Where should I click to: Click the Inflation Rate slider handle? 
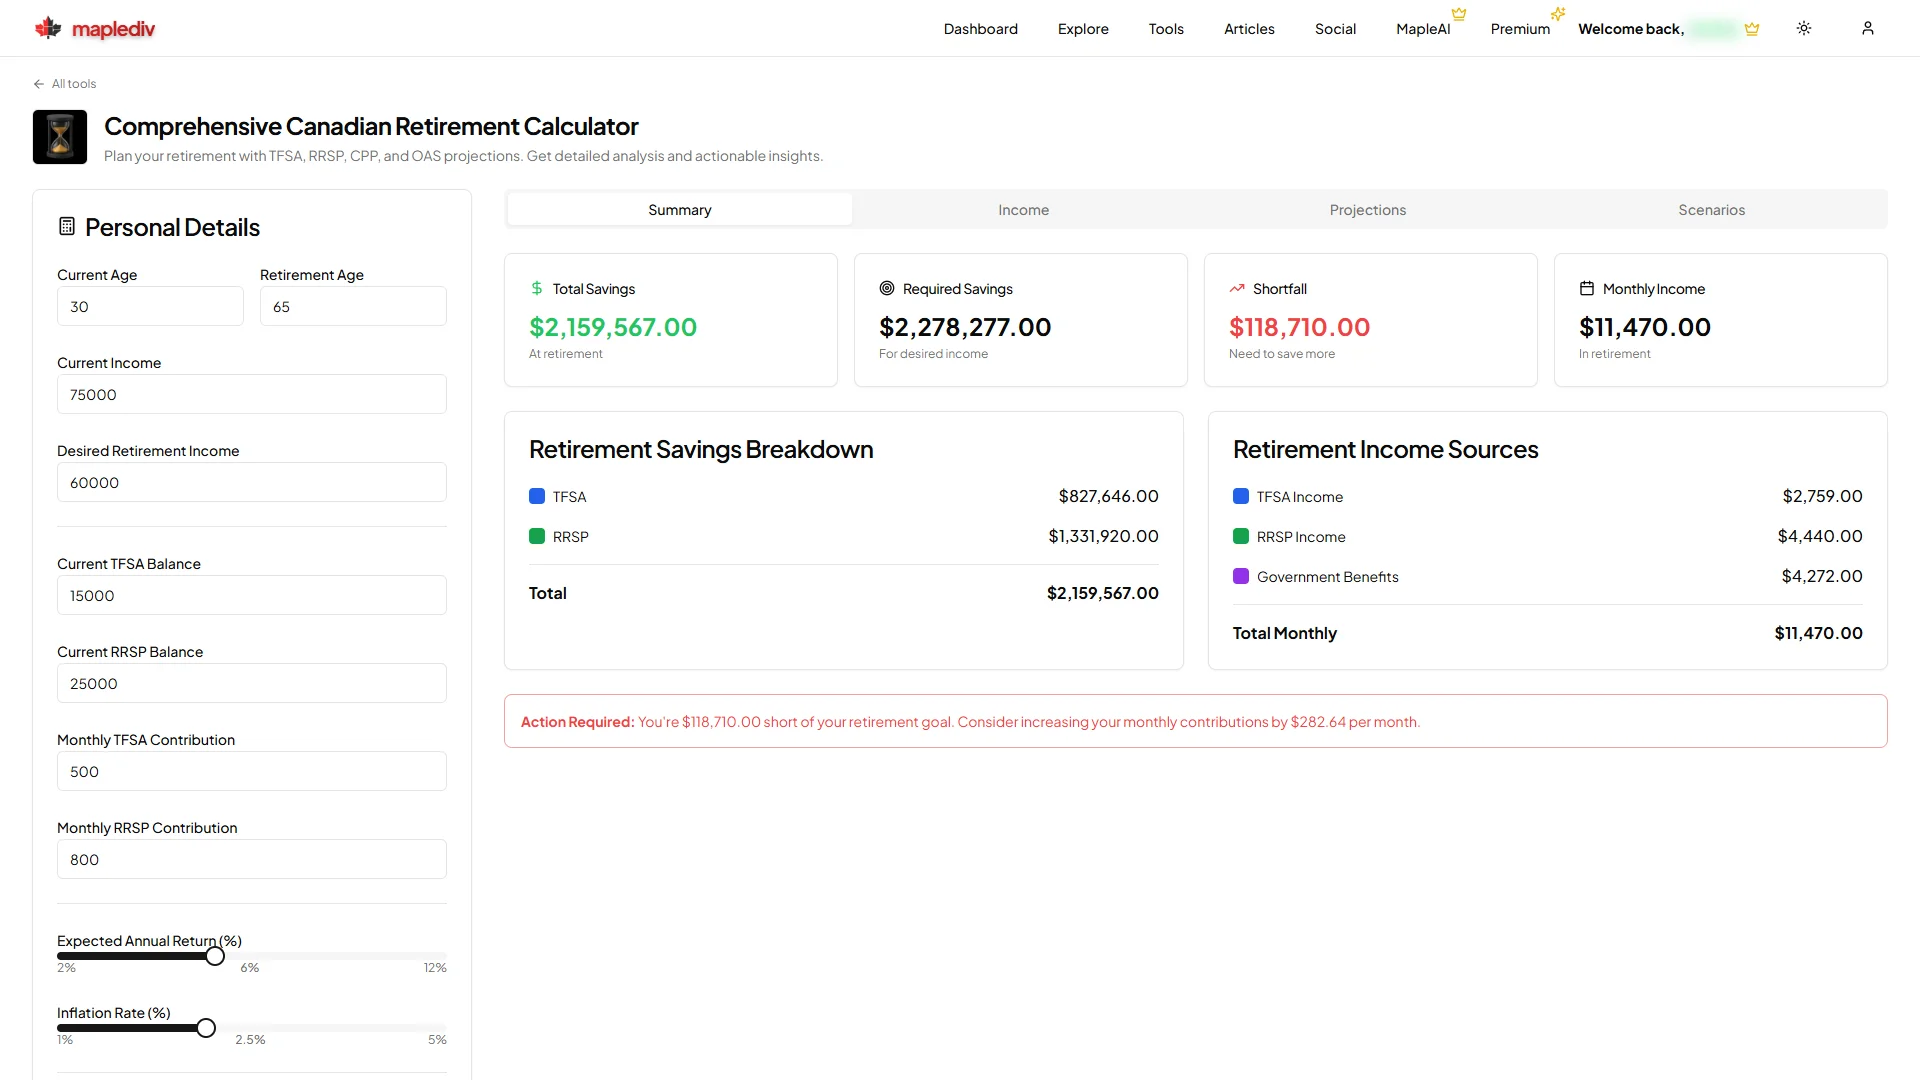point(206,1028)
